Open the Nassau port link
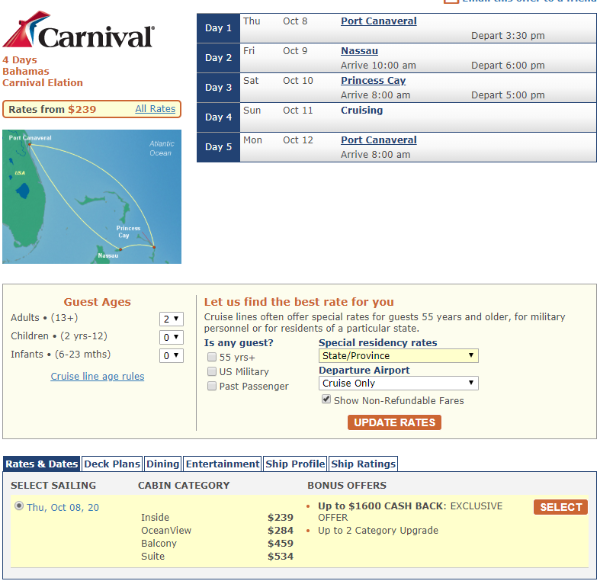Viewport: 600px width, 581px height. coord(359,51)
